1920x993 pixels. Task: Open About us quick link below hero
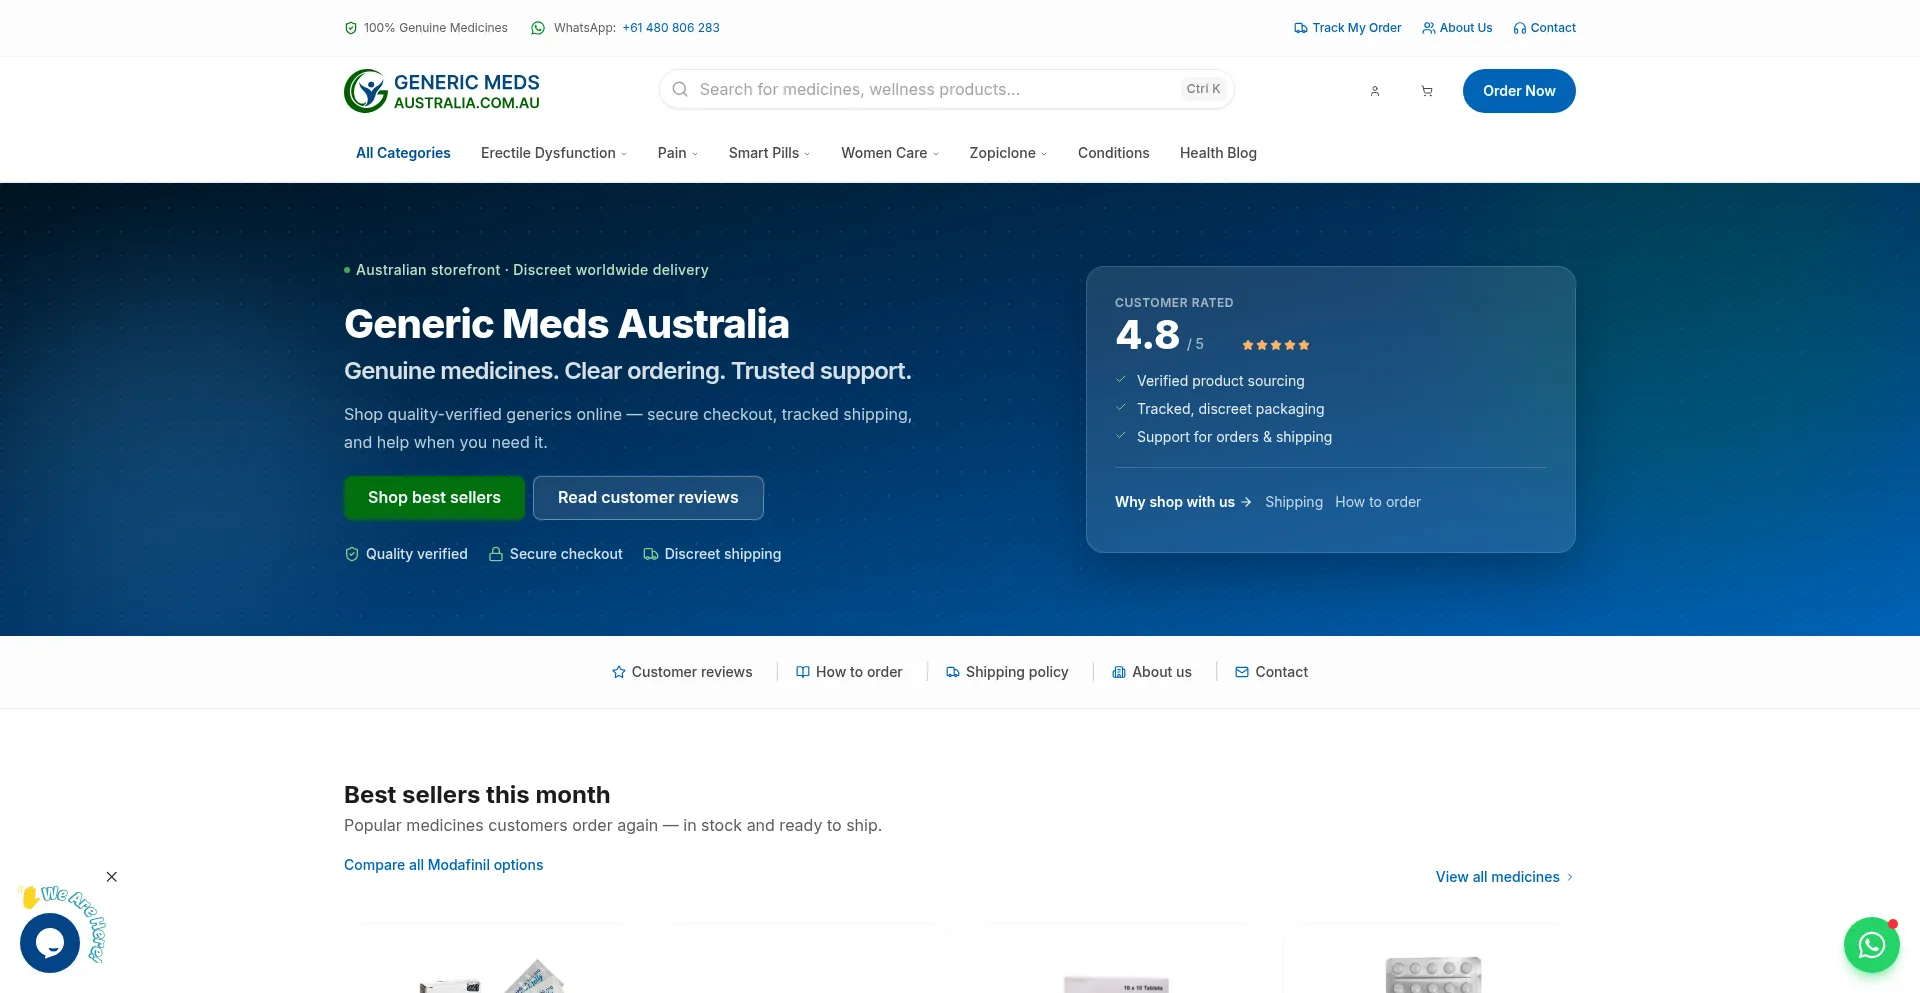click(1152, 672)
